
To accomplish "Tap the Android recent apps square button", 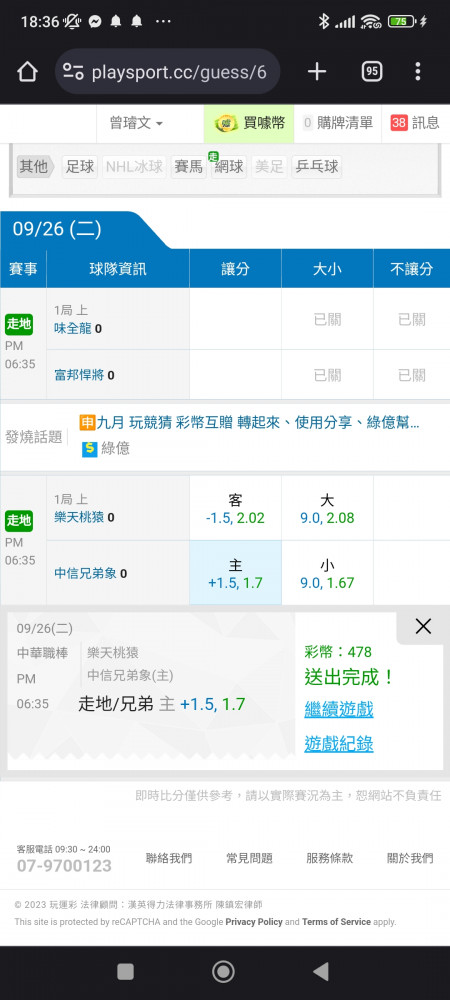I will (x=126, y=971).
